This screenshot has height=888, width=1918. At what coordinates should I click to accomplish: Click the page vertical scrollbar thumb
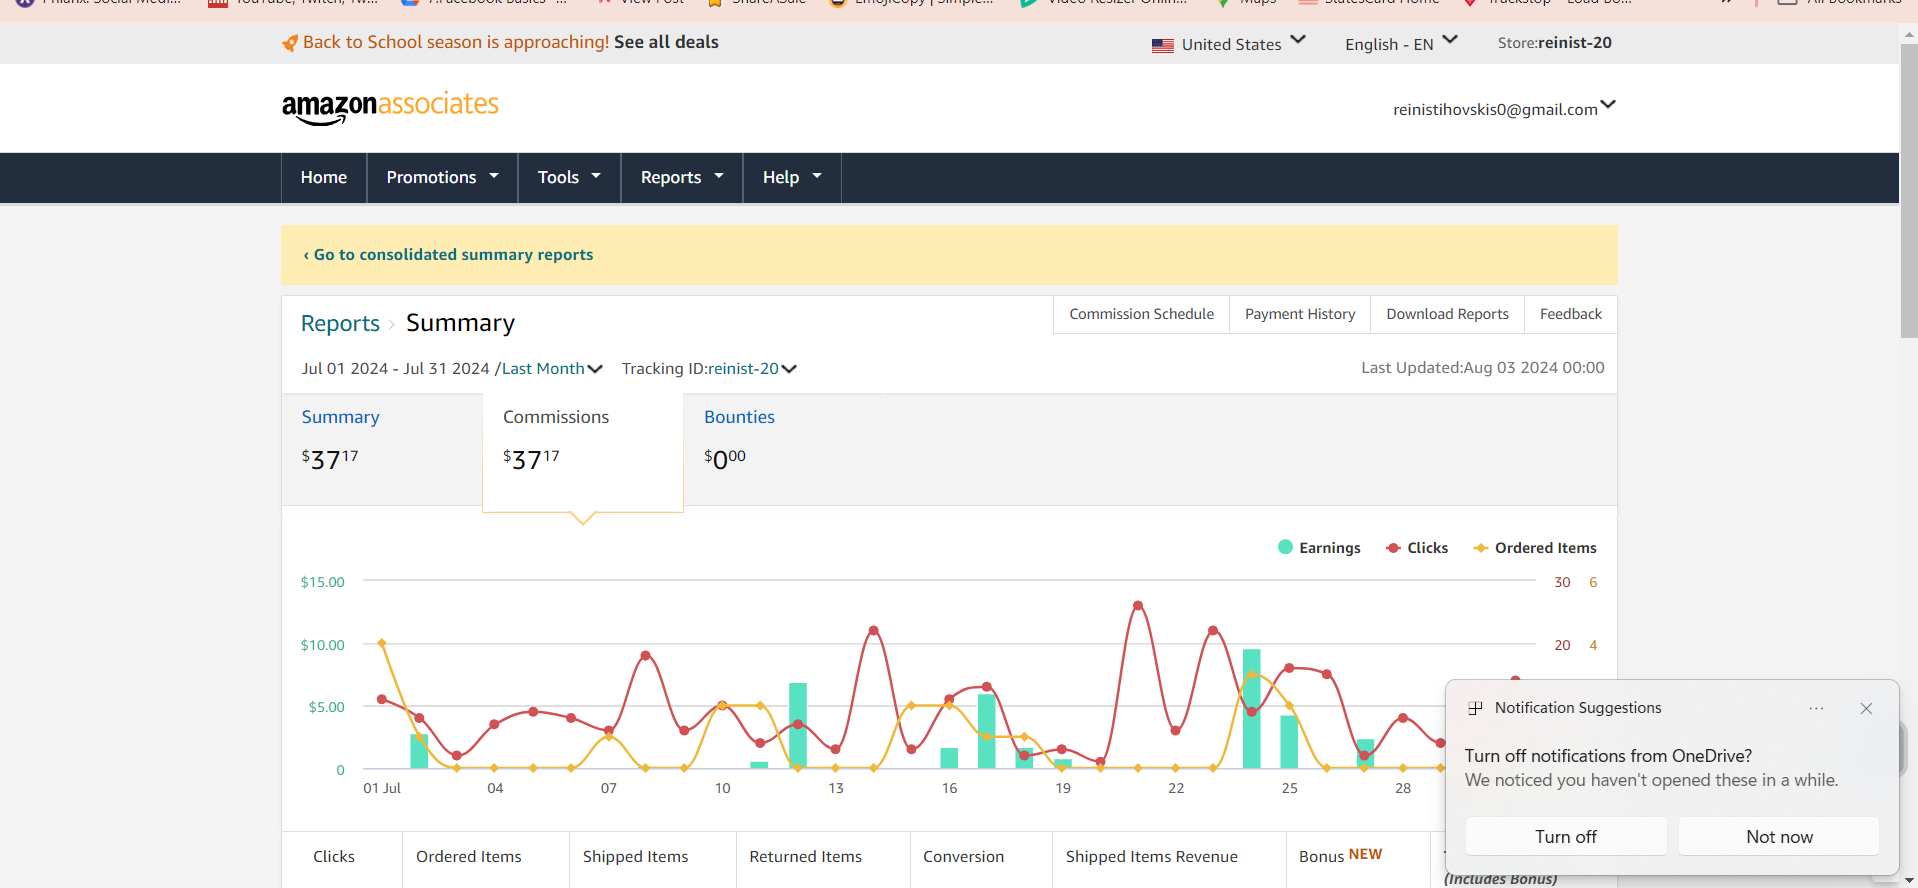pyautogui.click(x=1908, y=190)
